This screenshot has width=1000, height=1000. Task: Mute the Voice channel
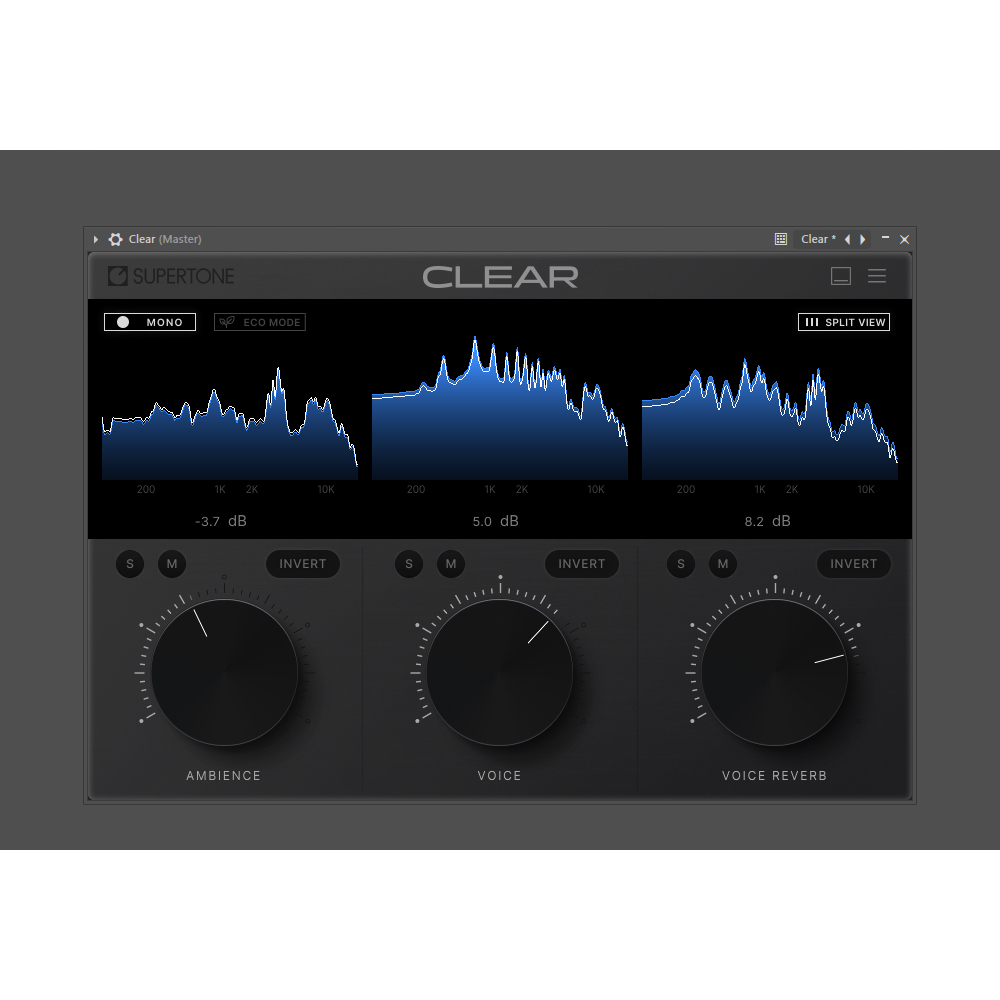click(x=451, y=564)
